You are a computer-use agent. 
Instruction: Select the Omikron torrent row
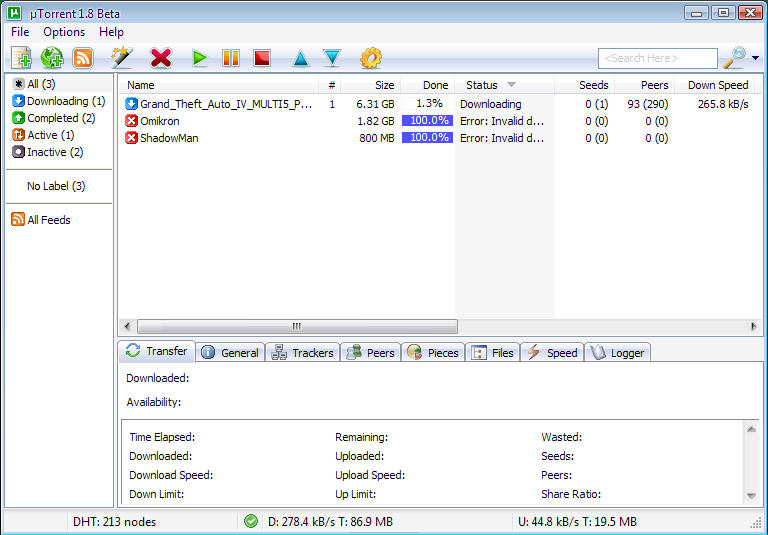pyautogui.click(x=440, y=121)
